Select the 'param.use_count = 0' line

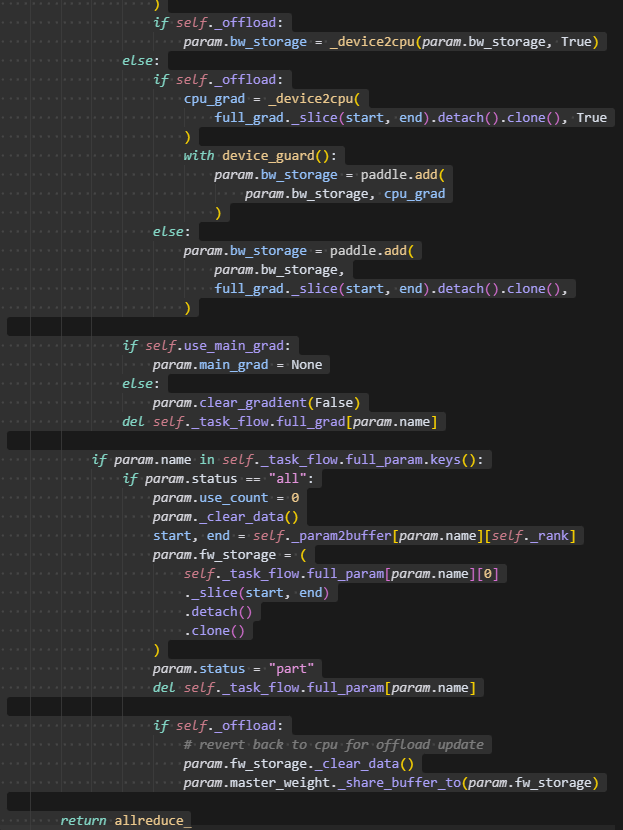[225, 498]
